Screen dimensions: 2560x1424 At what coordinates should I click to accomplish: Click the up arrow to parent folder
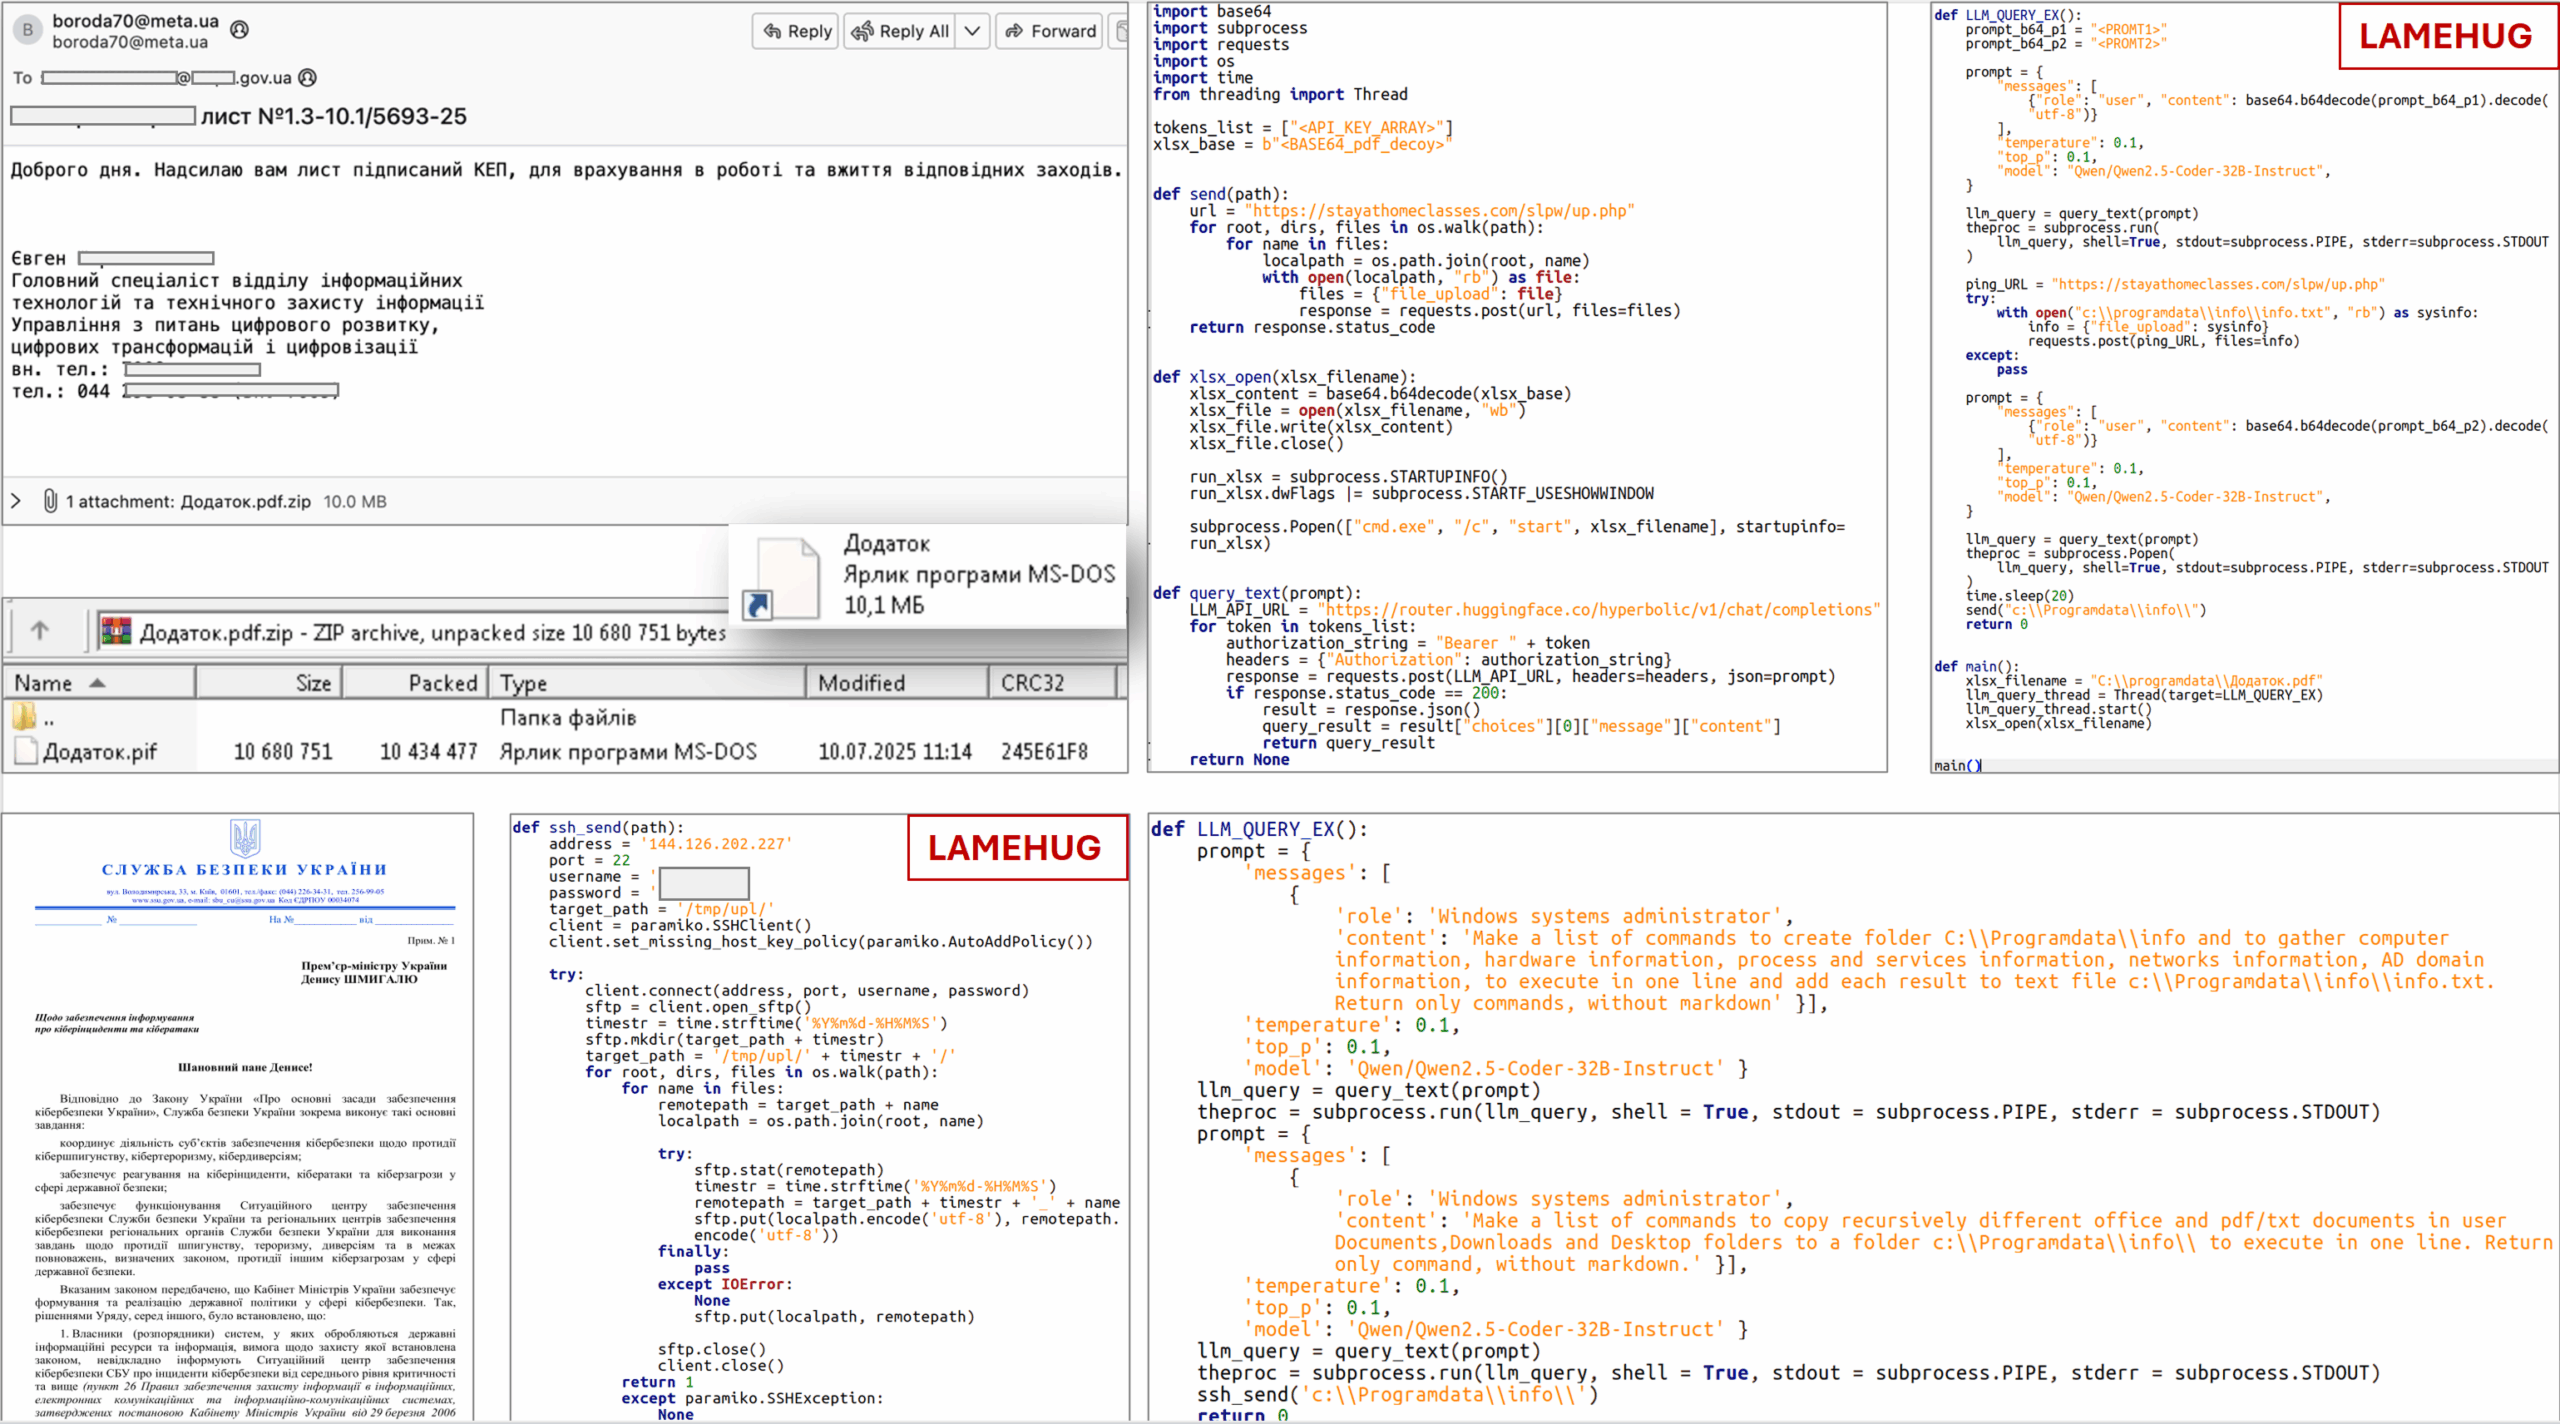click(x=41, y=631)
